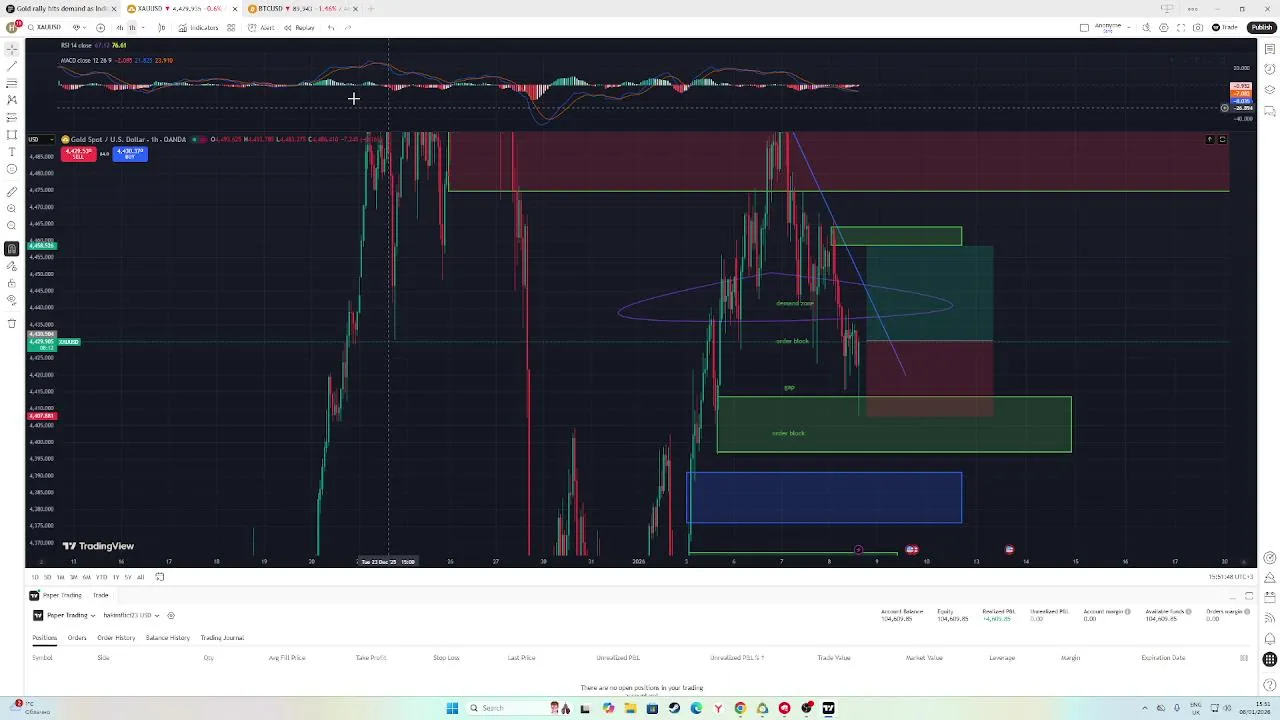This screenshot has width=1280, height=720.
Task: Set chart range to YTD
Action: click(x=101, y=577)
